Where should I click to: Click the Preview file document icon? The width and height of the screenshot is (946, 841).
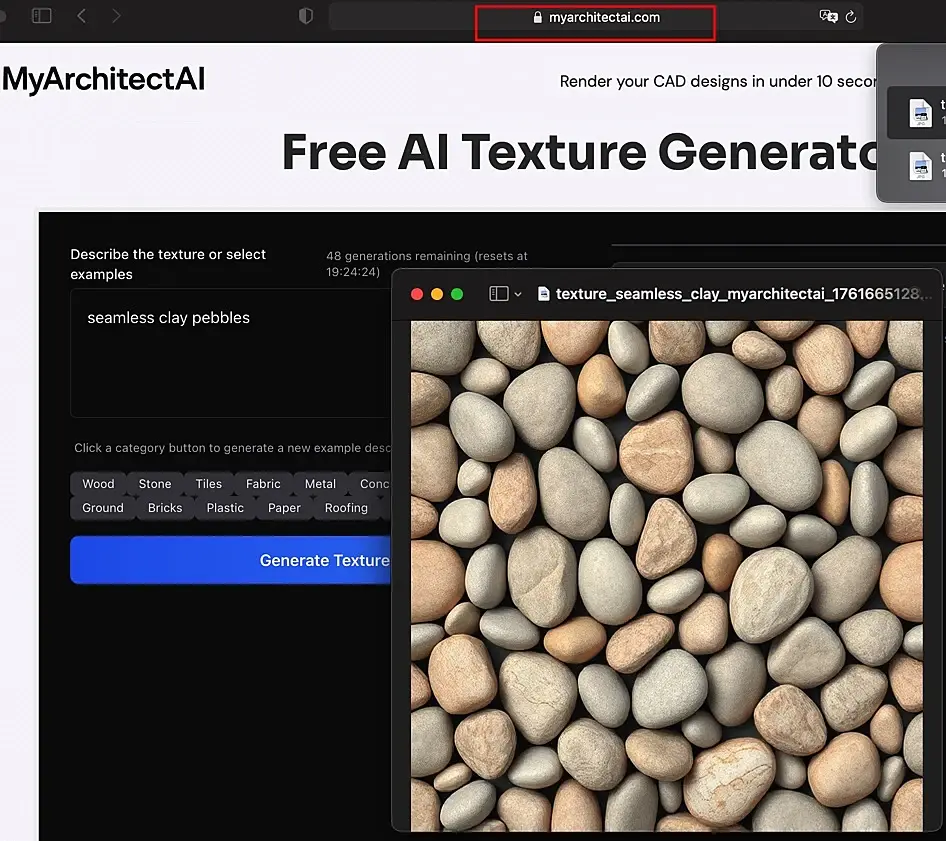(x=544, y=294)
